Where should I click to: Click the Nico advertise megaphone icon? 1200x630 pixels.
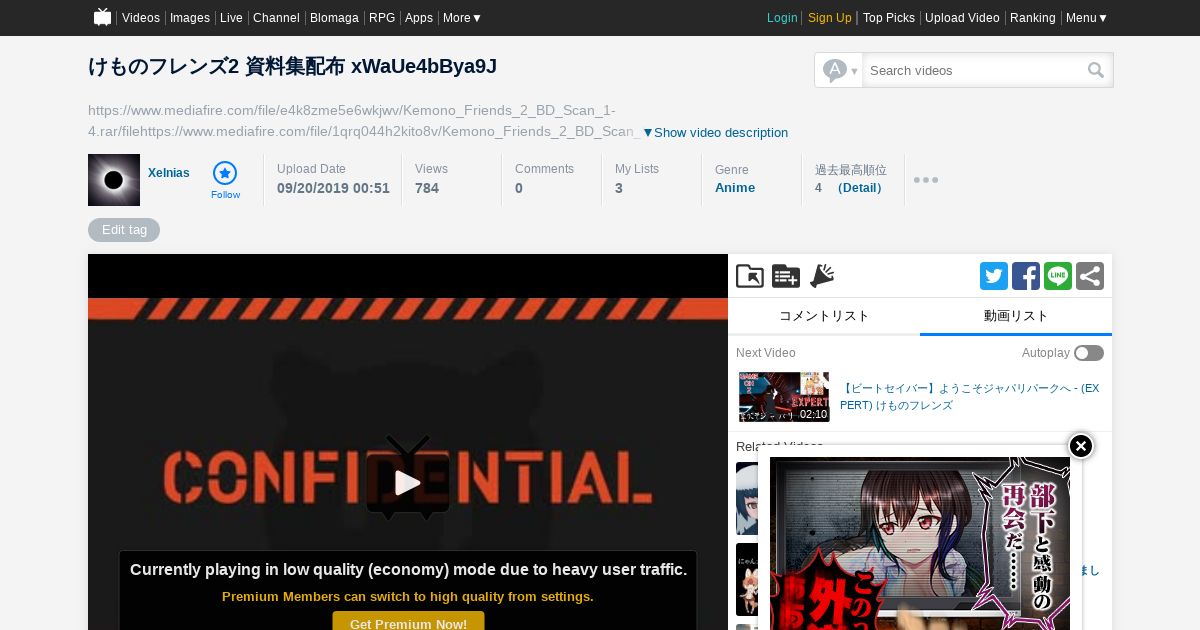[822, 276]
